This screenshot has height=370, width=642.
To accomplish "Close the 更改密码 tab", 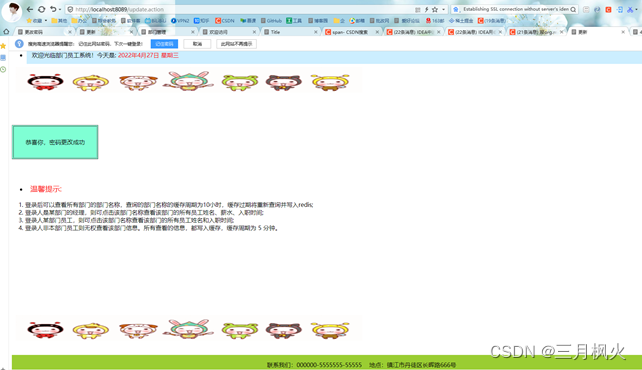I will (70, 32).
